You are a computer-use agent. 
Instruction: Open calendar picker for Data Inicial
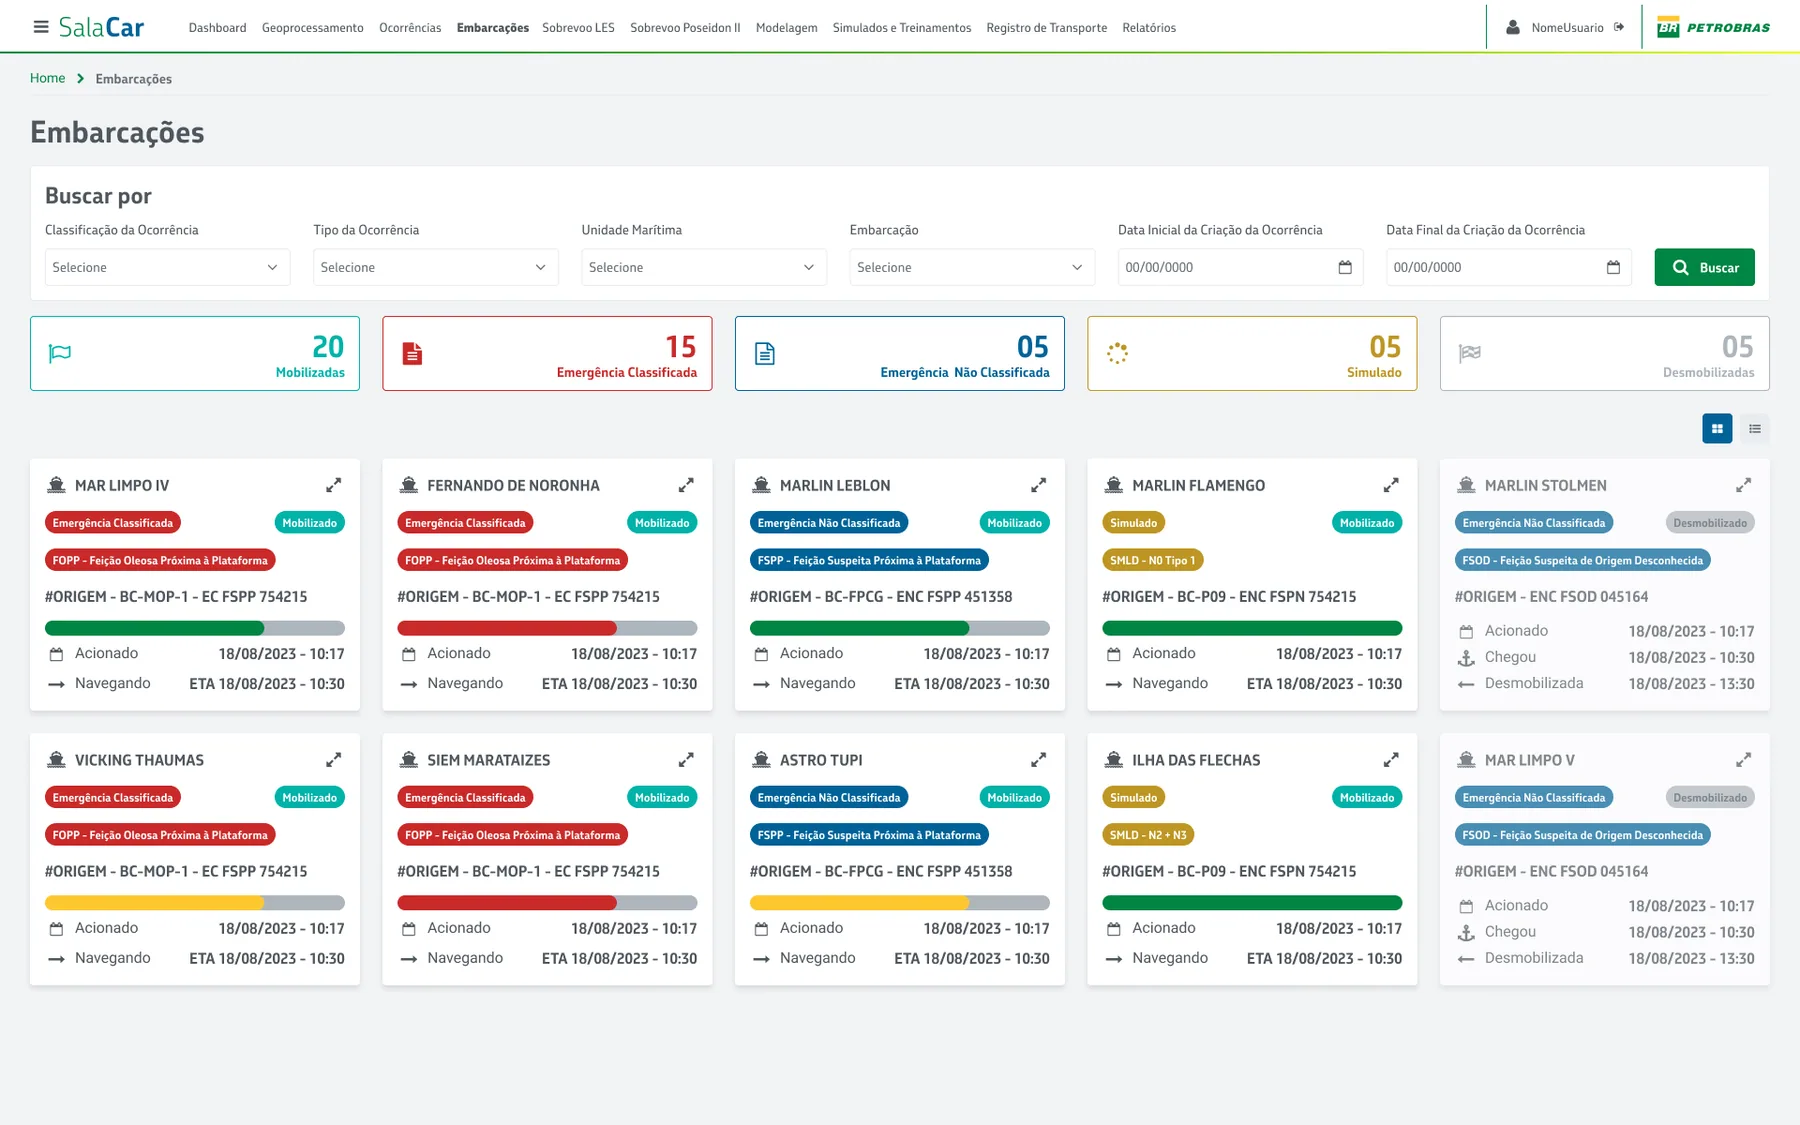pyautogui.click(x=1345, y=267)
